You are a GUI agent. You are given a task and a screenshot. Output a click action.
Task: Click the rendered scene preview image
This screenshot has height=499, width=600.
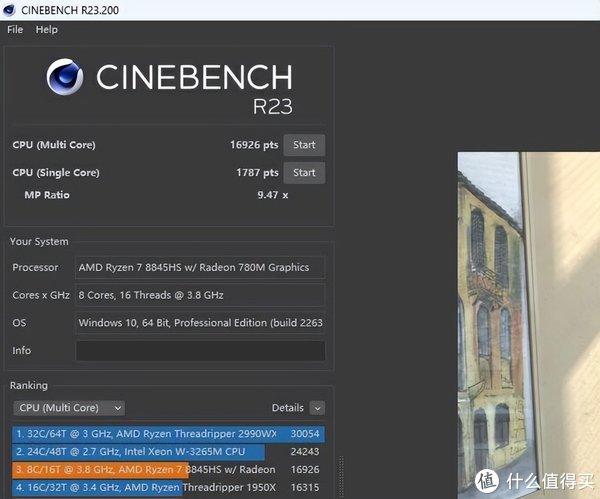[x=529, y=325]
